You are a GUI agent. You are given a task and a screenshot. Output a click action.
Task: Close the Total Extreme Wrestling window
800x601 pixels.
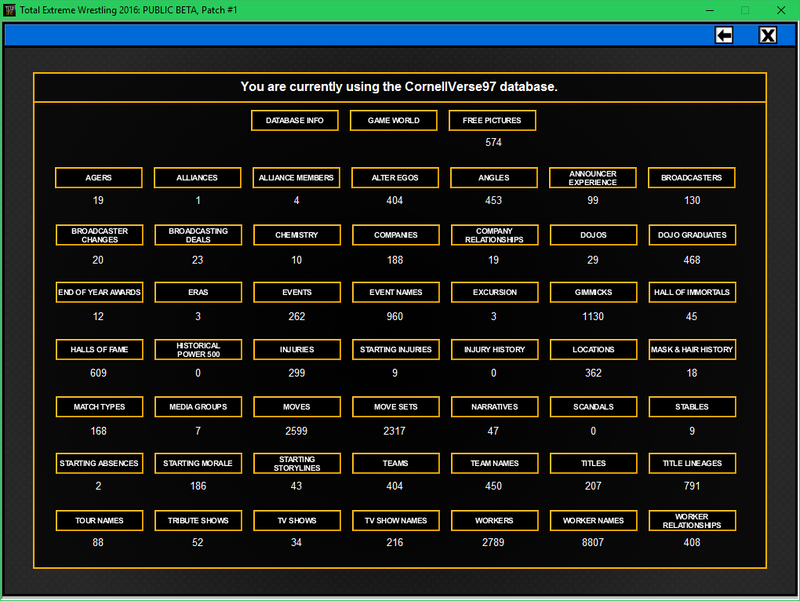pyautogui.click(x=781, y=10)
